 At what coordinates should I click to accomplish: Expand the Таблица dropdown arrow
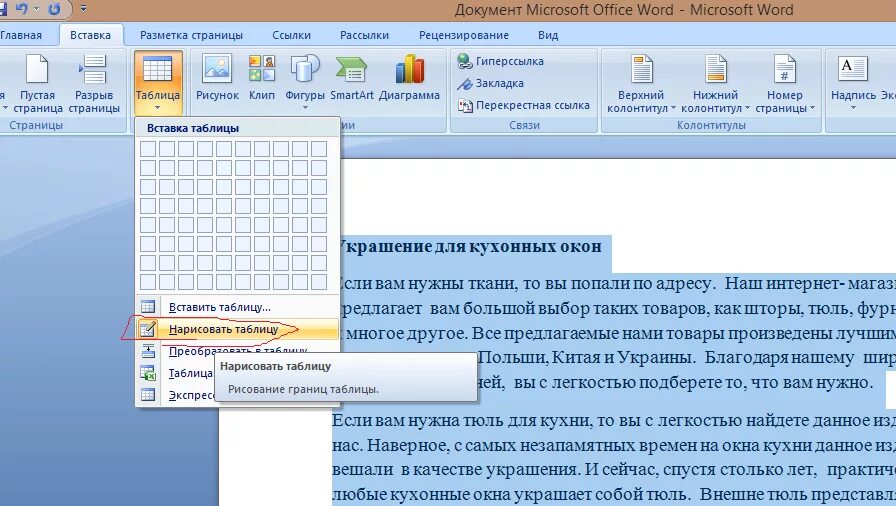pos(158,108)
